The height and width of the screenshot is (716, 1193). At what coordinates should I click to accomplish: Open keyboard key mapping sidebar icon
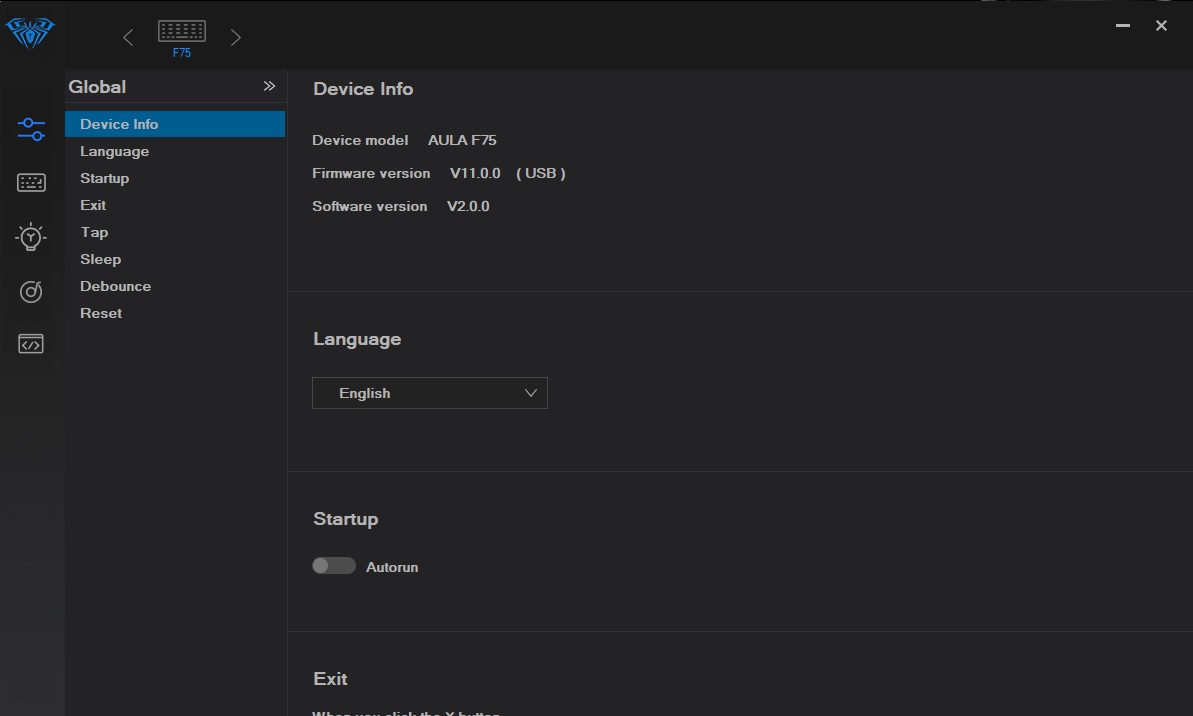[31, 183]
